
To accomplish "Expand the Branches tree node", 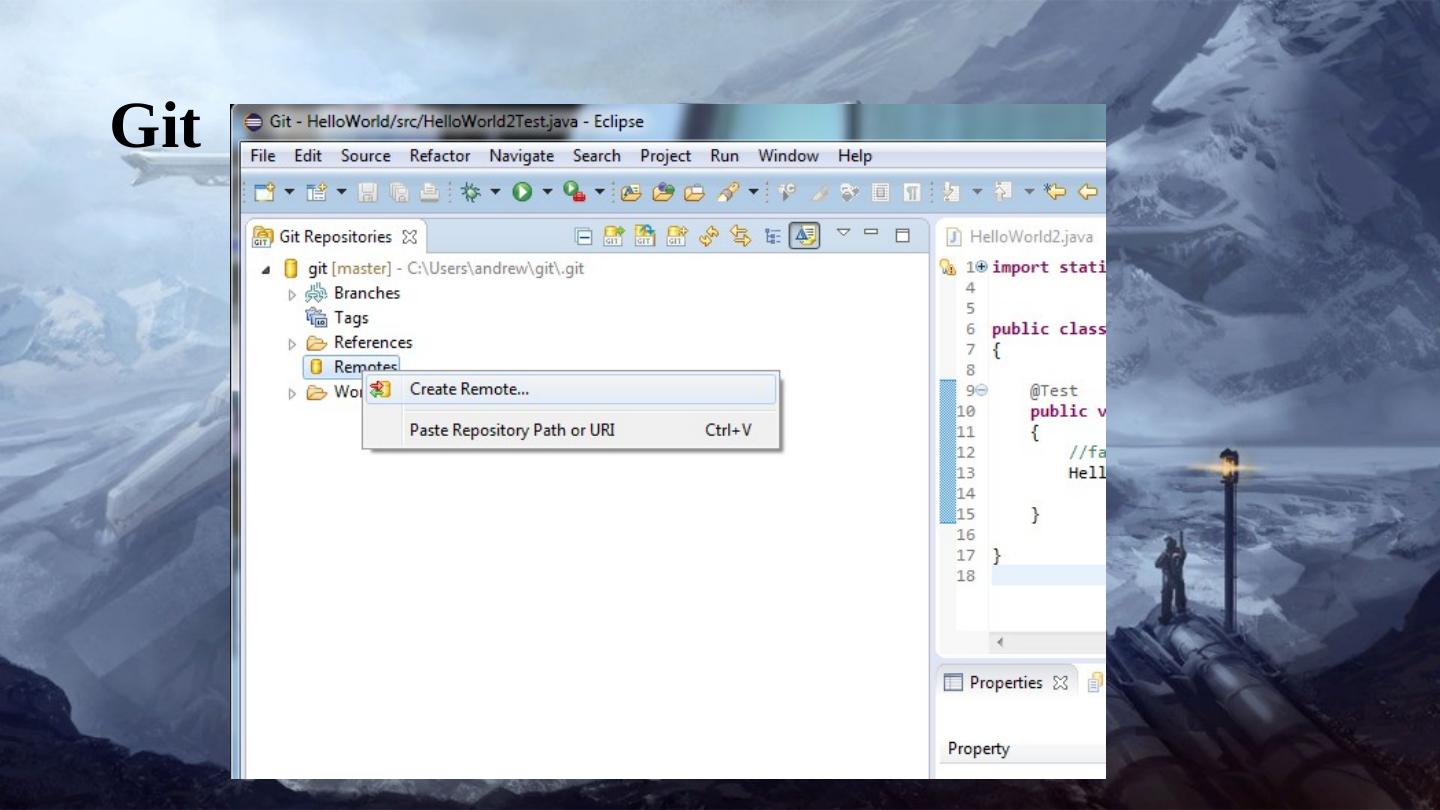I will pos(292,294).
